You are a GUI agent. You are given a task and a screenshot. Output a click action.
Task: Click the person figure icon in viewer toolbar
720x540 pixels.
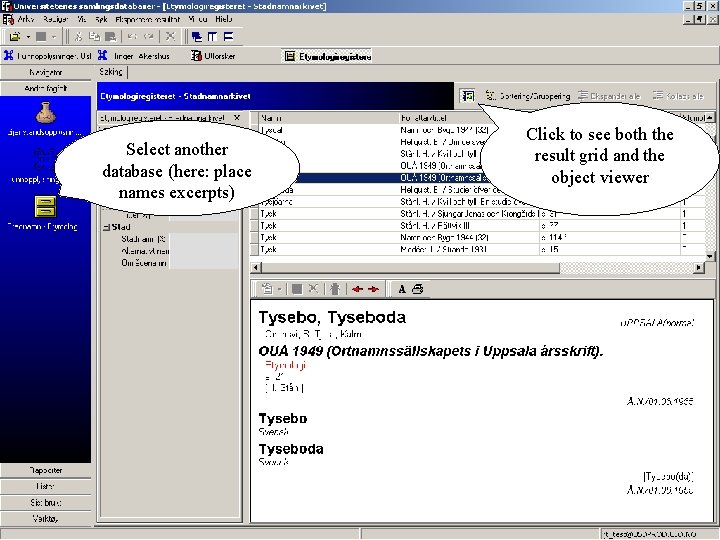click(335, 289)
